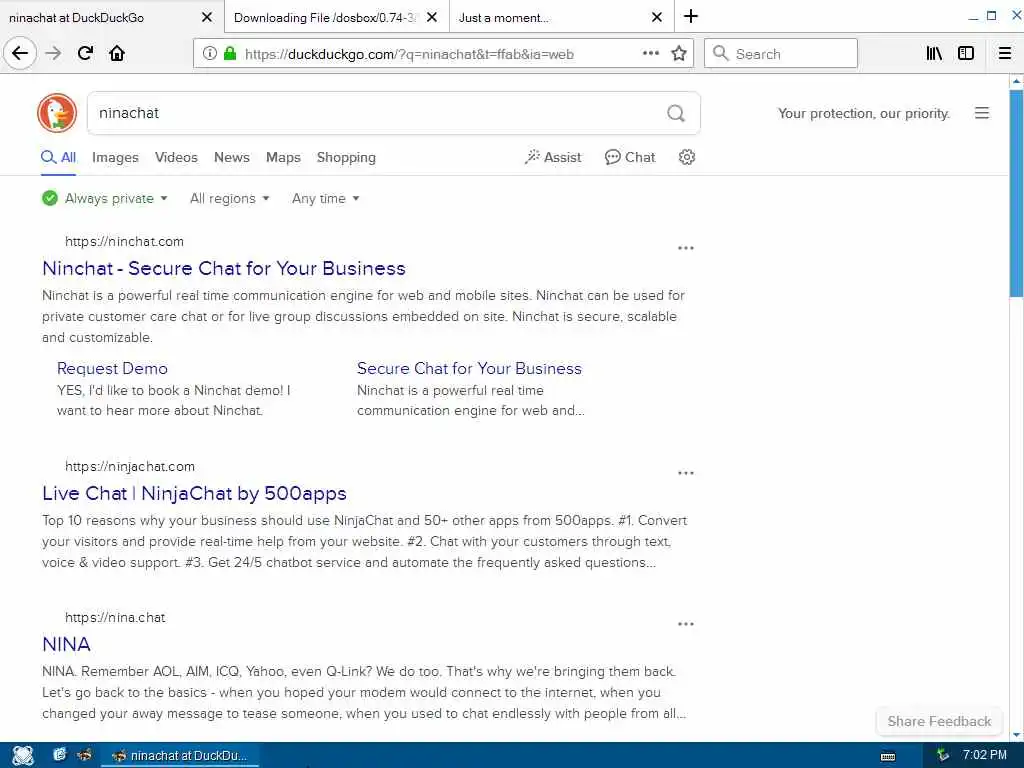Open Ninchat - Secure Chat for Your Business

[x=223, y=268]
